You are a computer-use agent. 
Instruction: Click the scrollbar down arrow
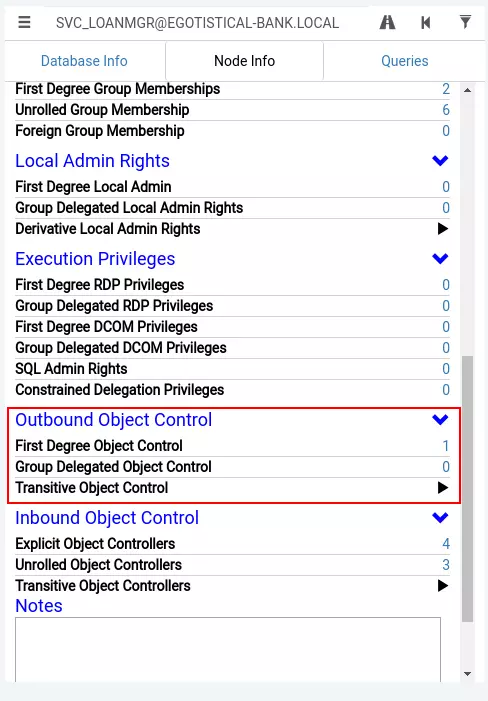click(x=467, y=674)
